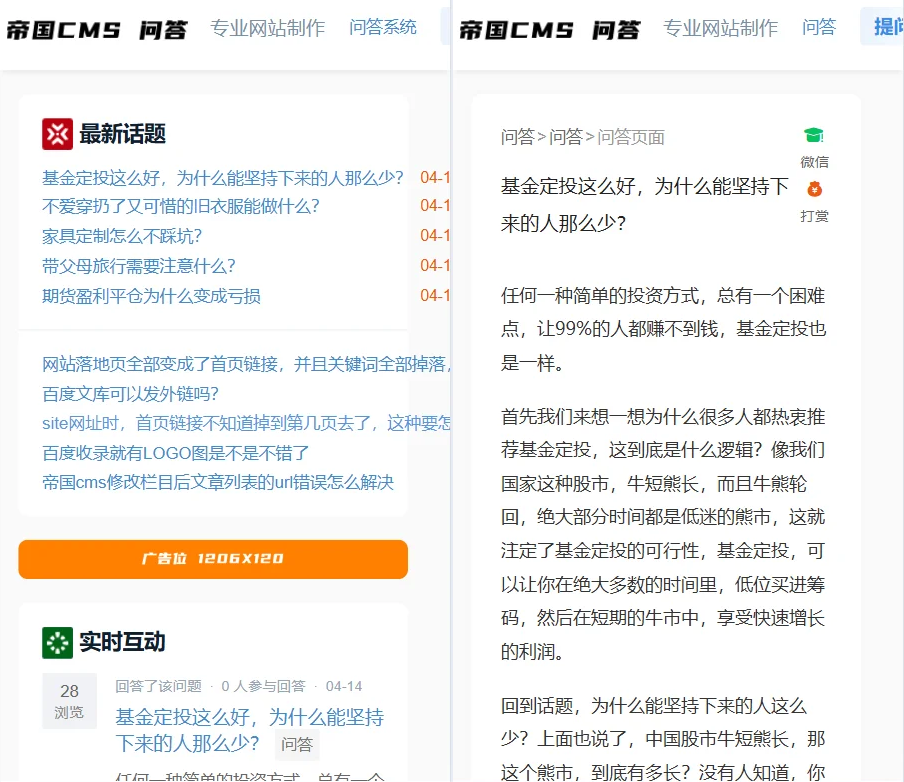Select the 问答 nav item on the right page
Viewport: 904px width, 782px height.
[820, 28]
